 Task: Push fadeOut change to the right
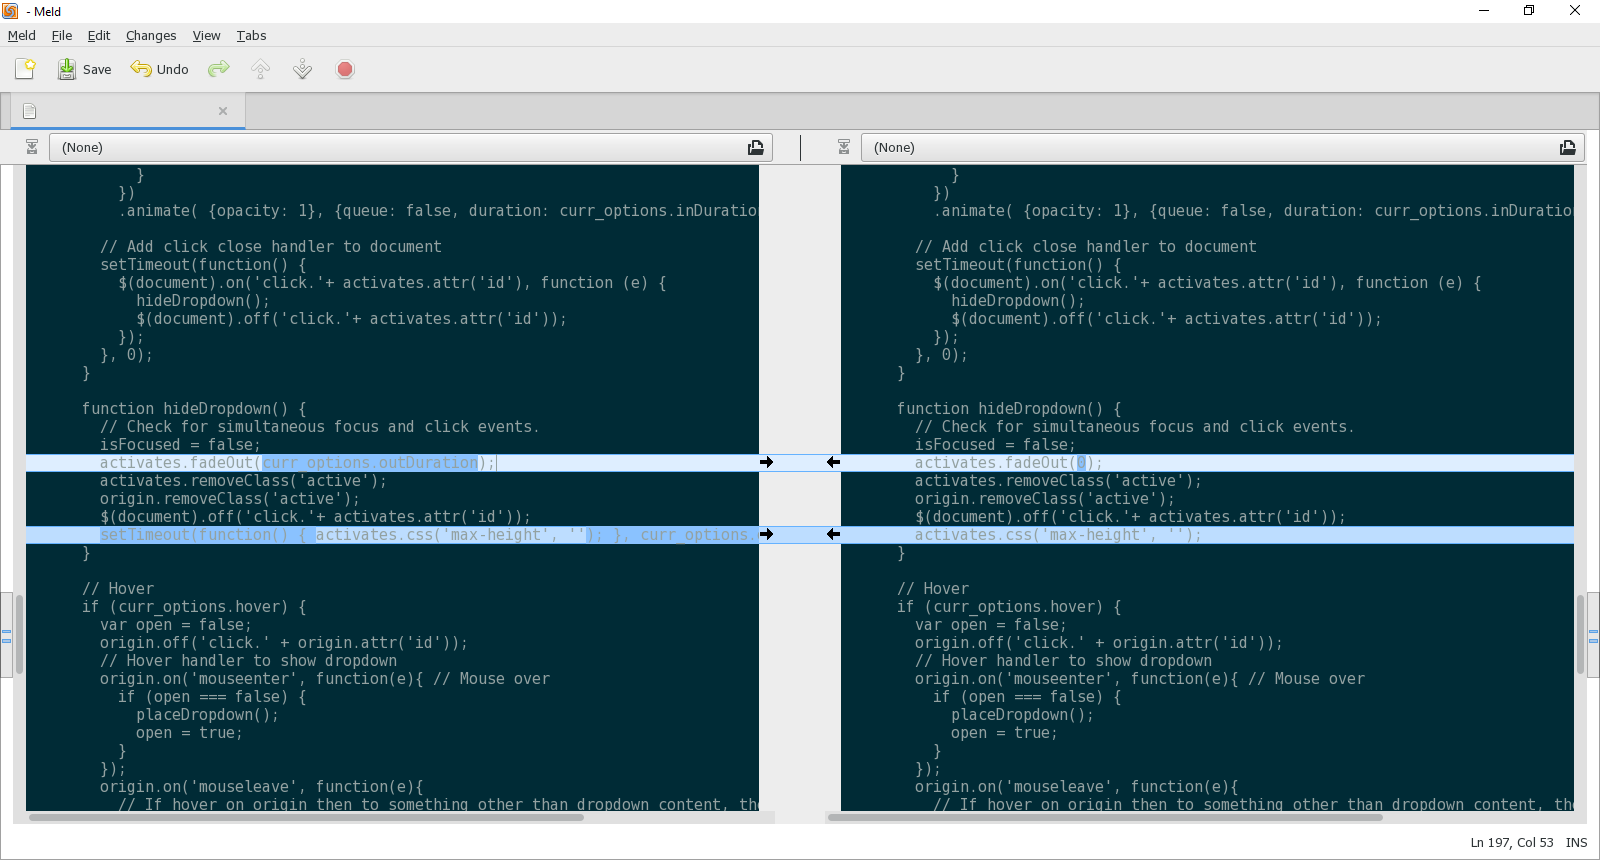click(x=766, y=462)
